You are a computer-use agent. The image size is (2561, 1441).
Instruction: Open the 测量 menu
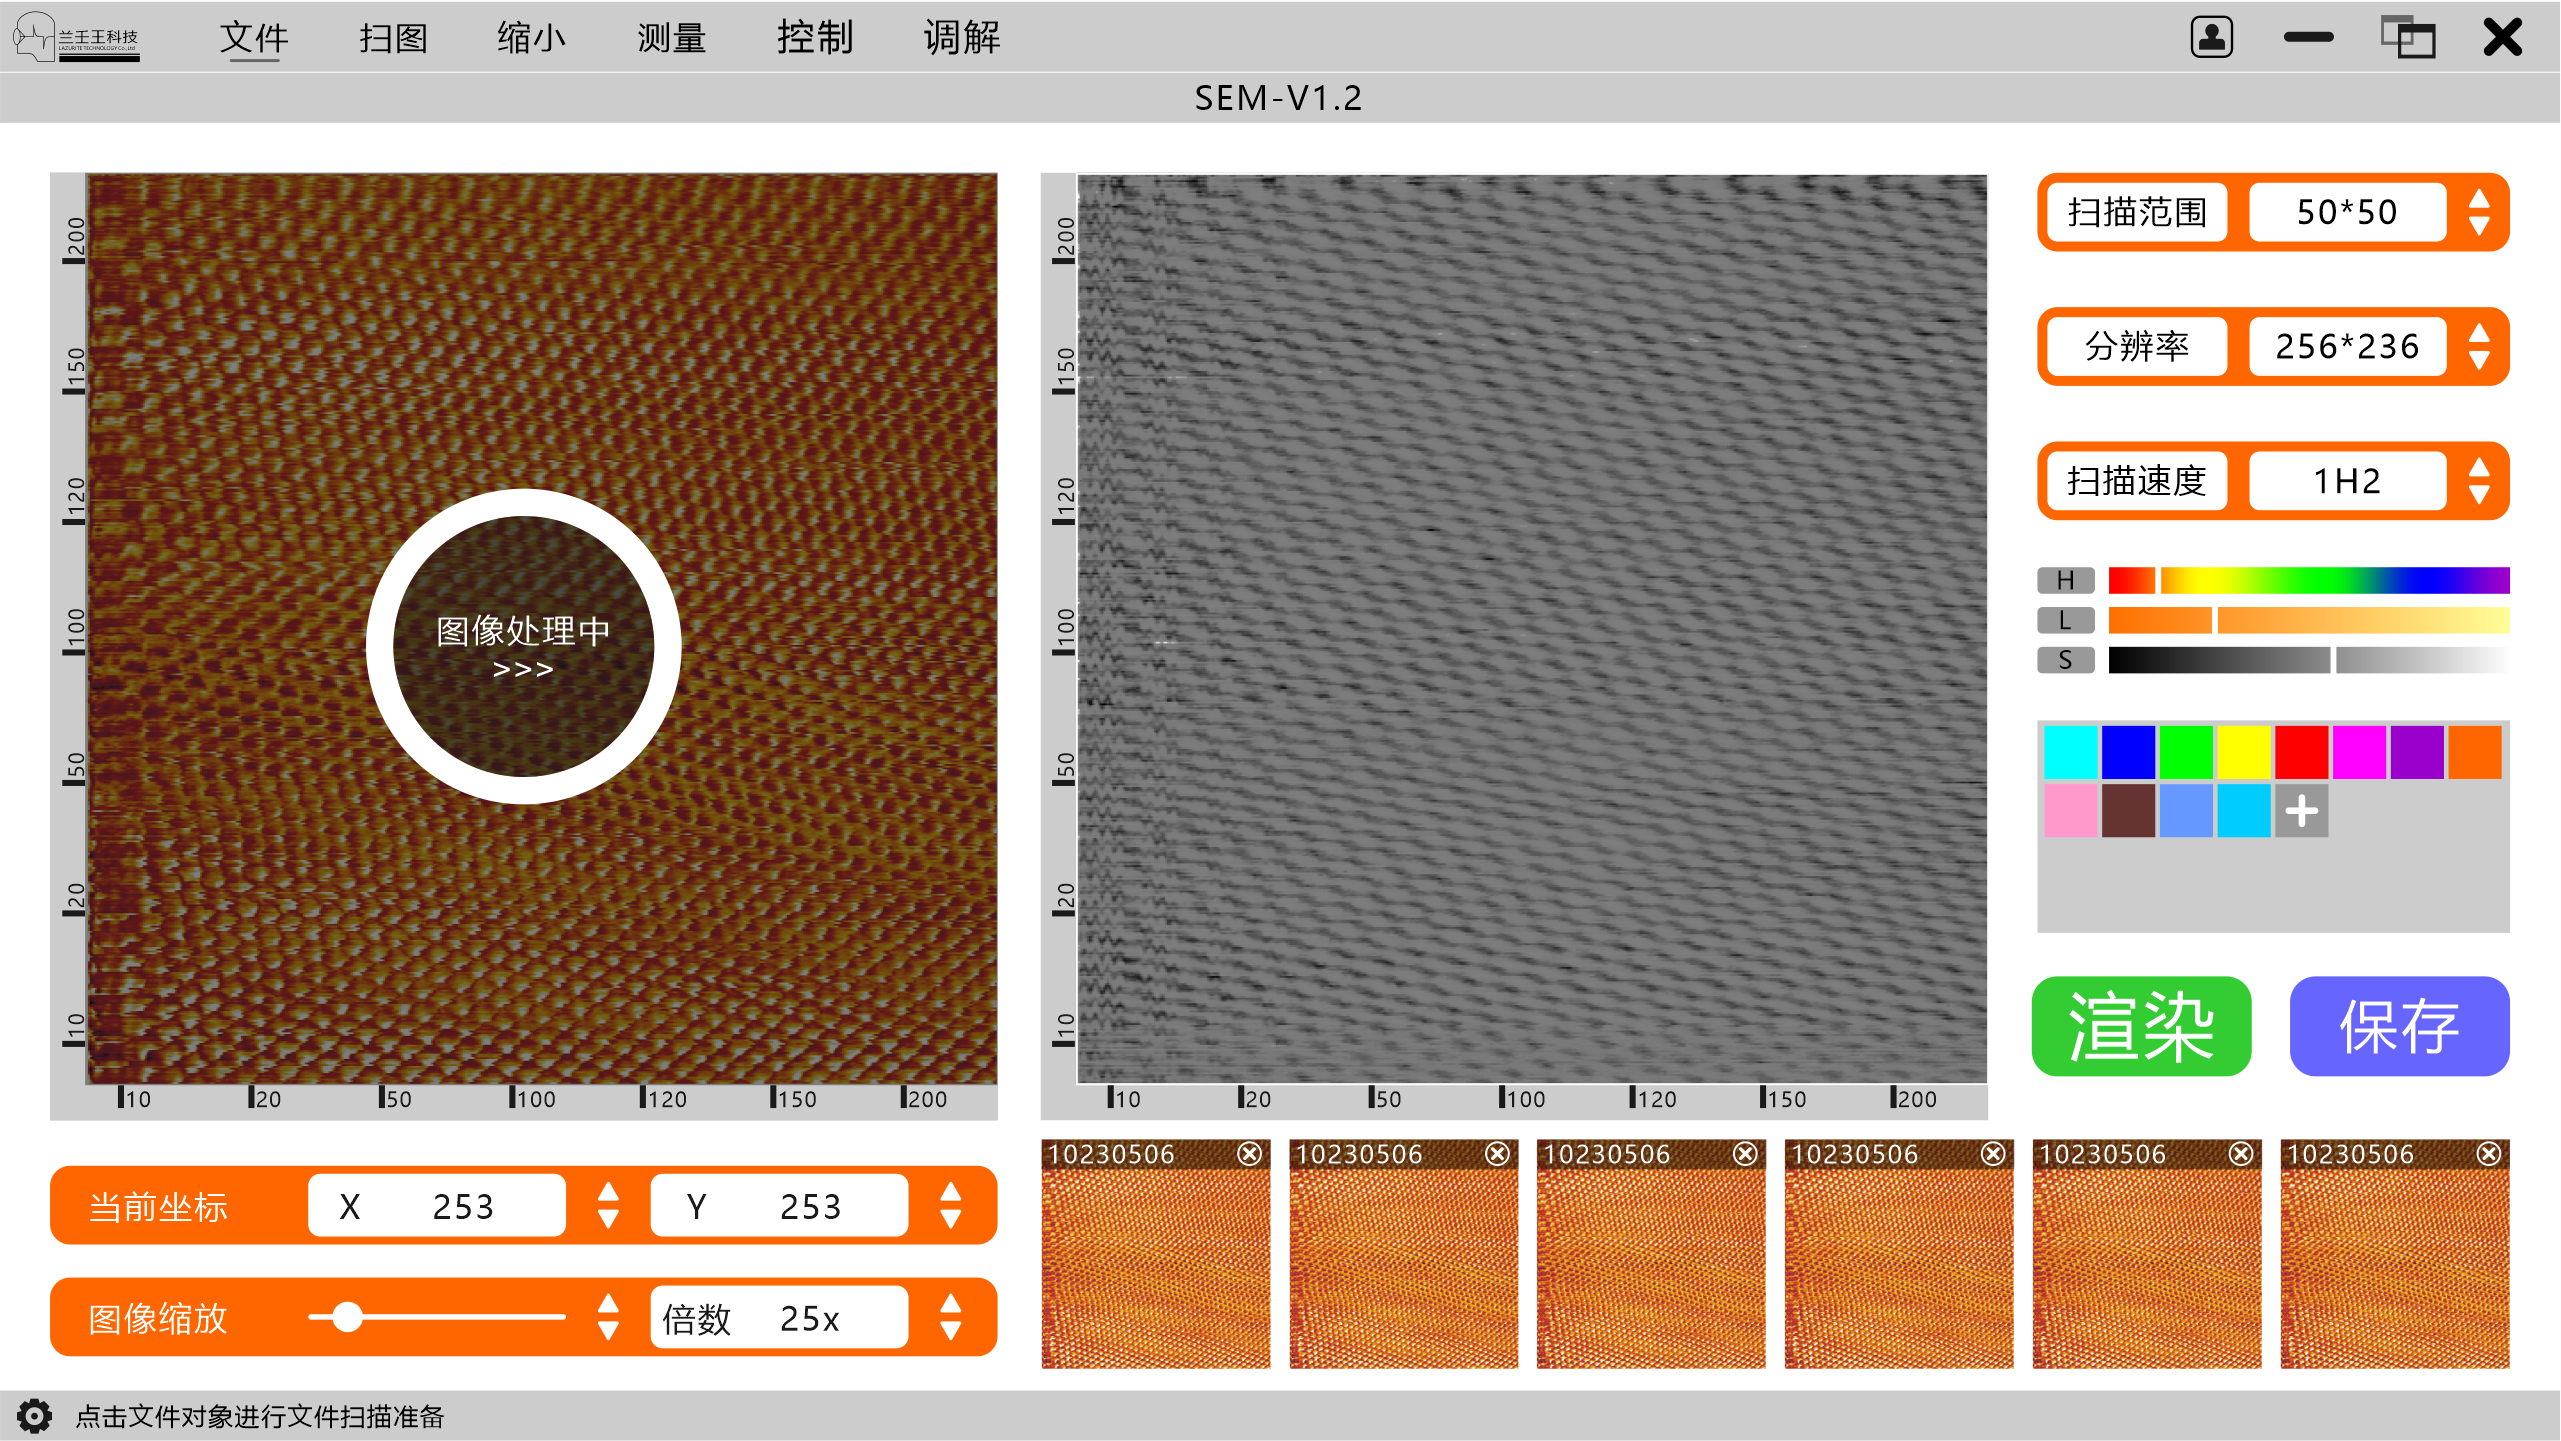click(671, 38)
